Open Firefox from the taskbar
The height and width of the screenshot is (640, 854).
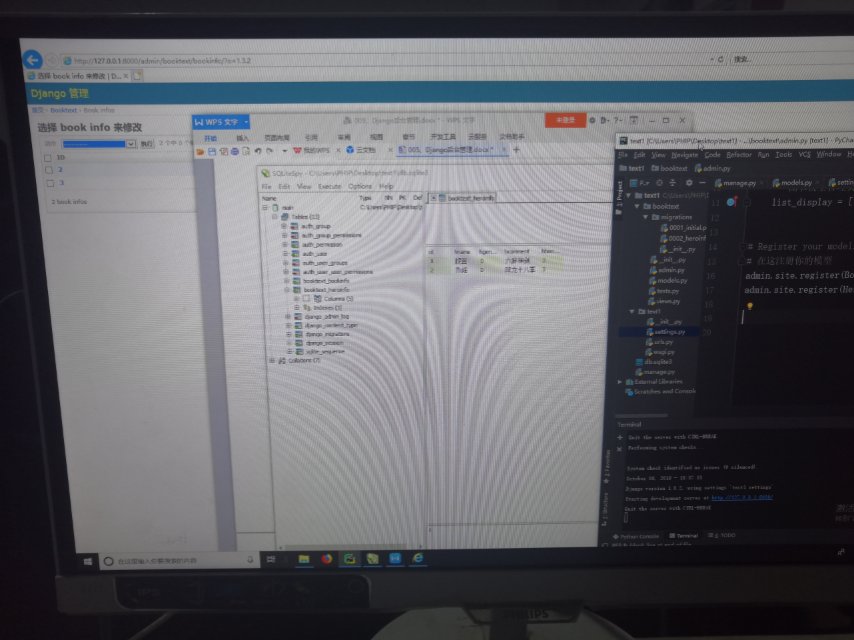[x=327, y=559]
